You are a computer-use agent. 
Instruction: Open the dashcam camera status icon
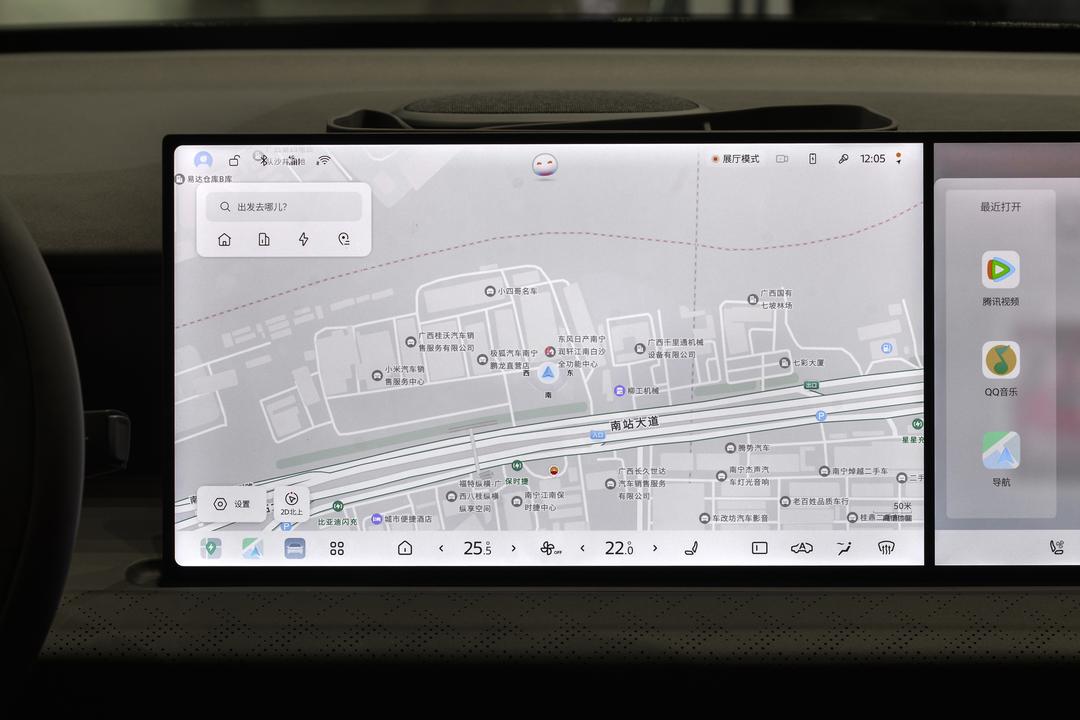click(782, 158)
